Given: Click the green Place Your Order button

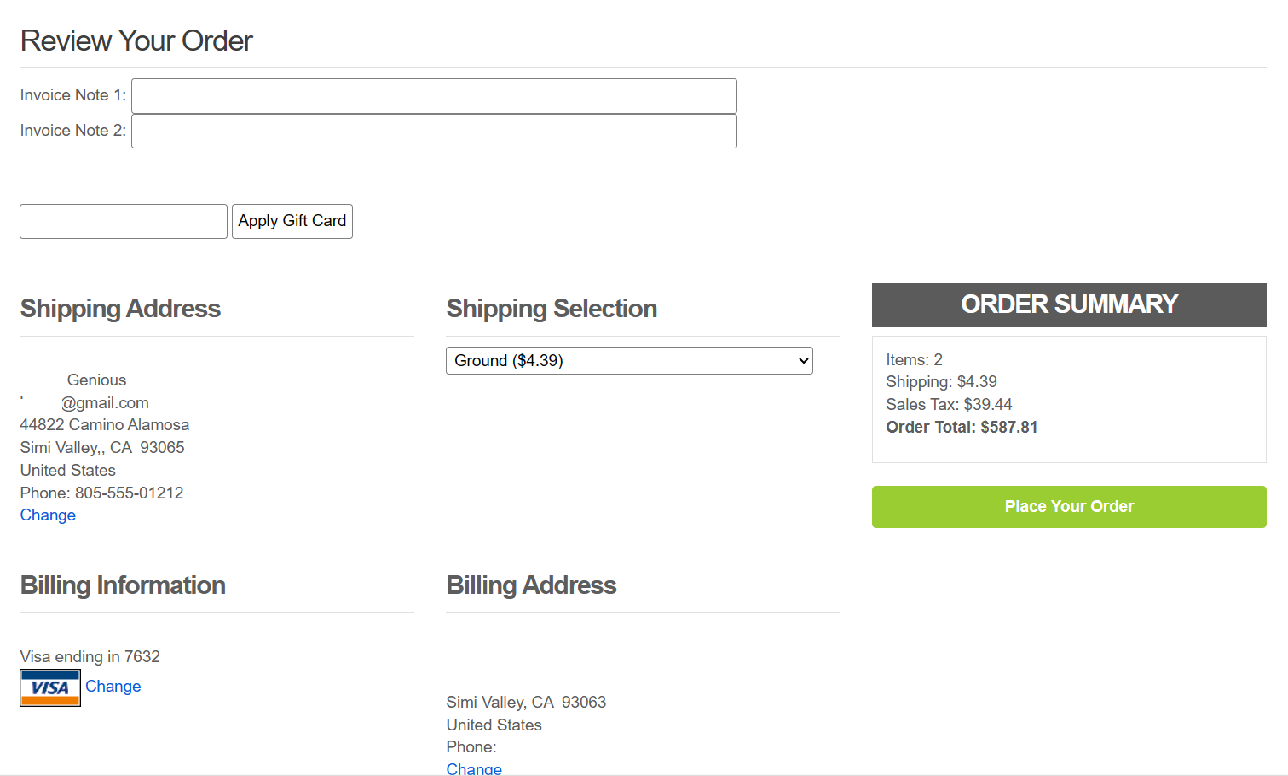Looking at the screenshot, I should pos(1069,507).
